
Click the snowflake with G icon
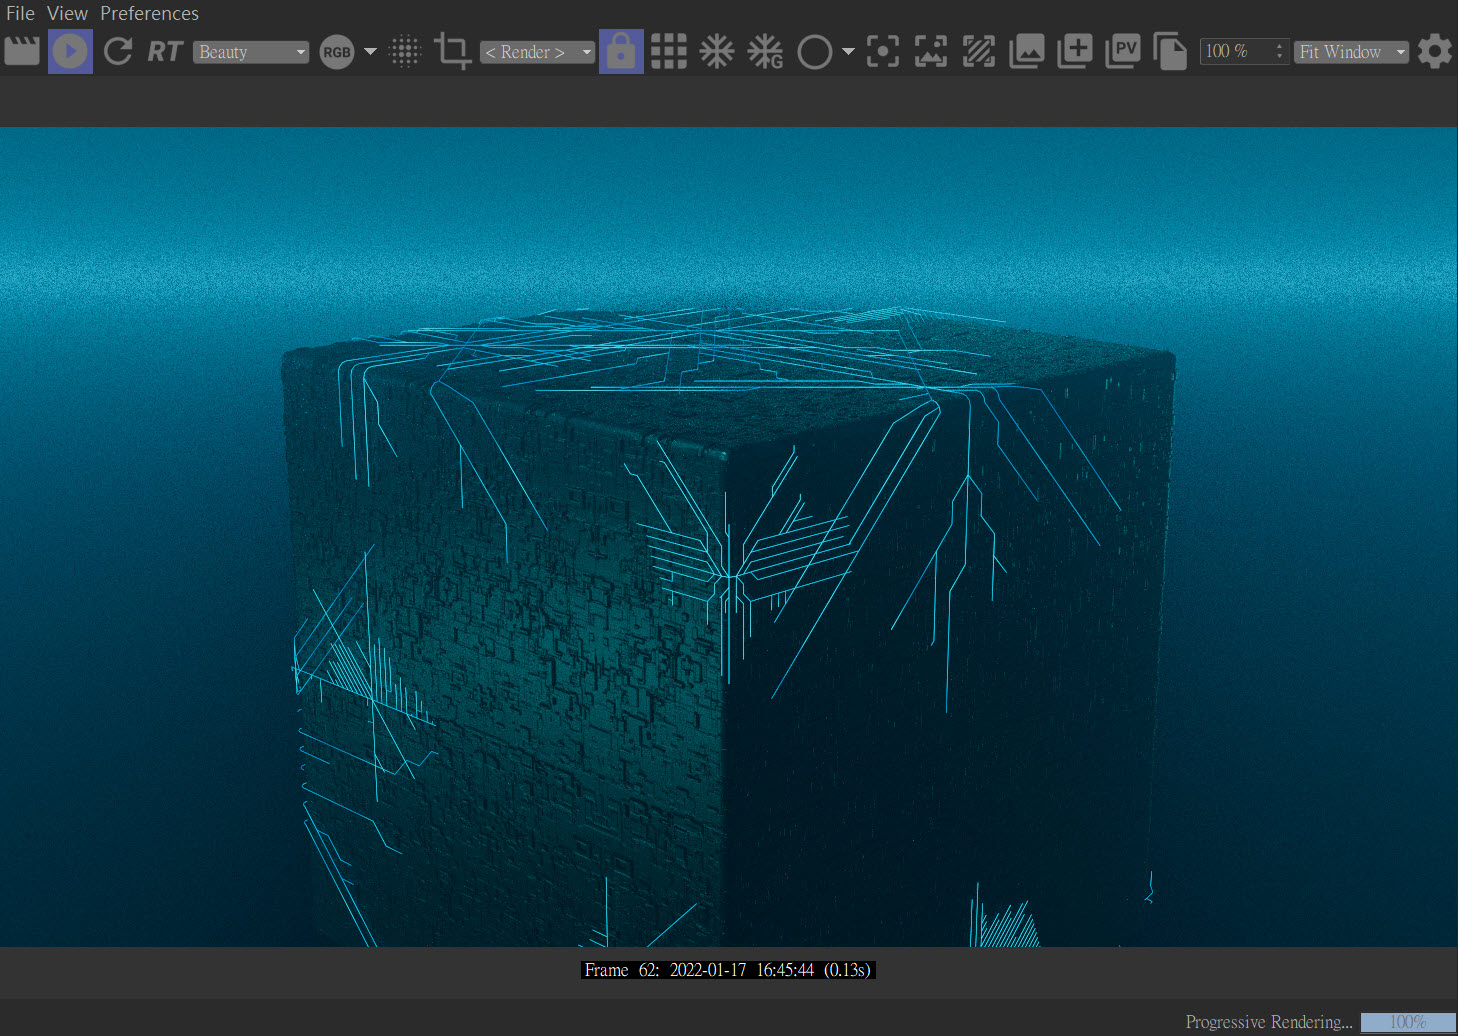pyautogui.click(x=765, y=51)
